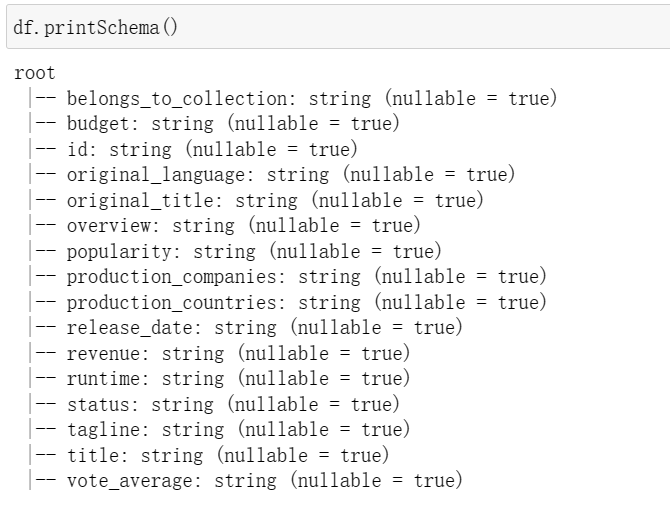The height and width of the screenshot is (513, 670).
Task: Click the release_date field line
Action: coord(246,328)
